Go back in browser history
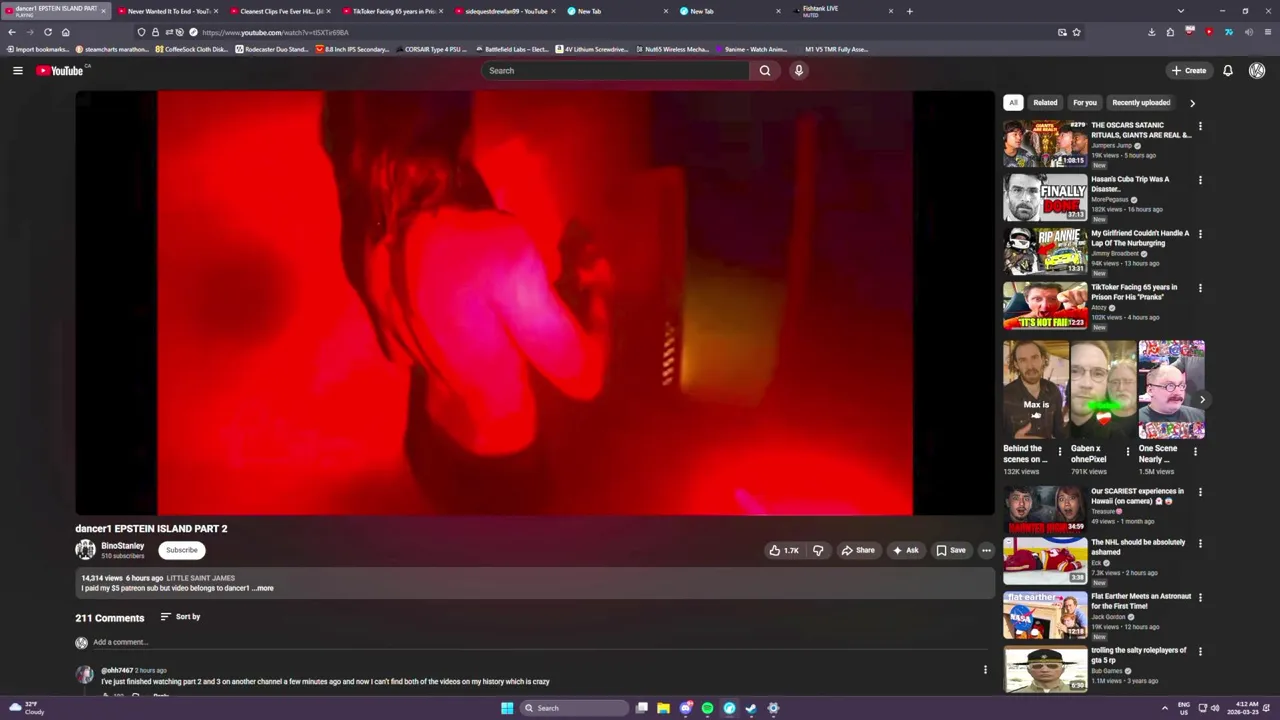Screen dimensions: 1280x720 coord(12,32)
